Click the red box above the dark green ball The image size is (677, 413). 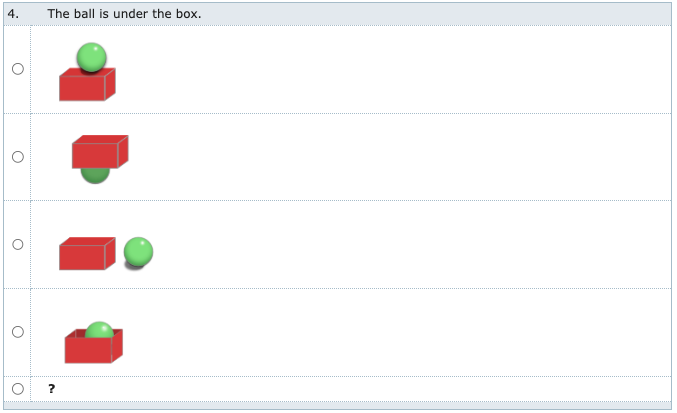pyautogui.click(x=100, y=152)
